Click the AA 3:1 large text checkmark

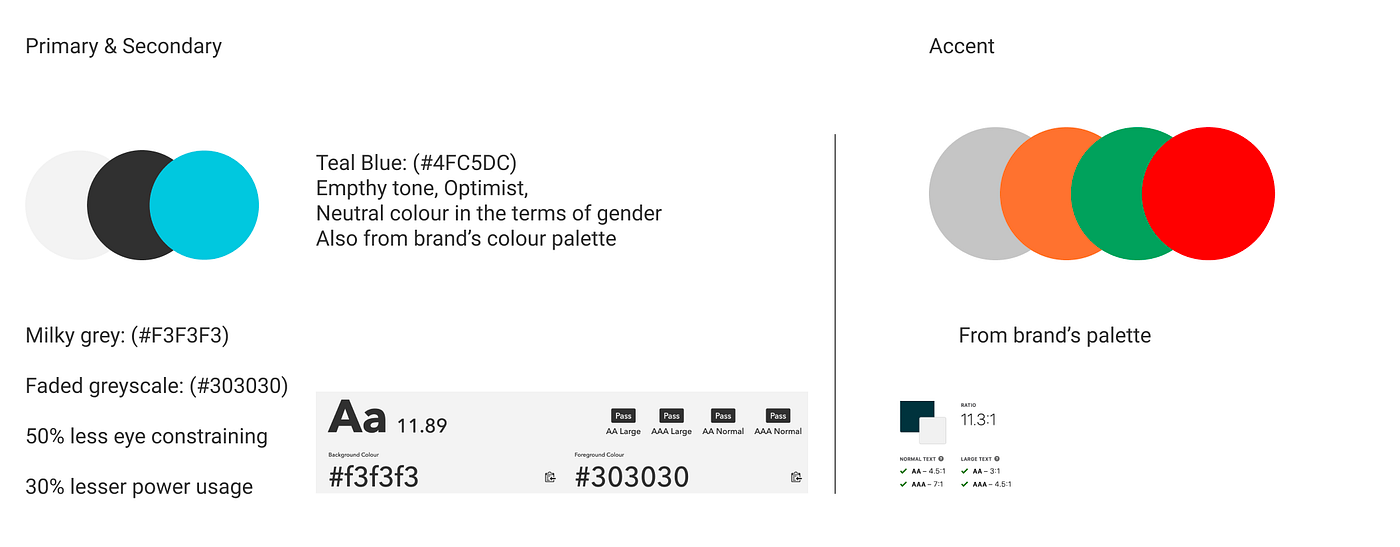[x=964, y=471]
